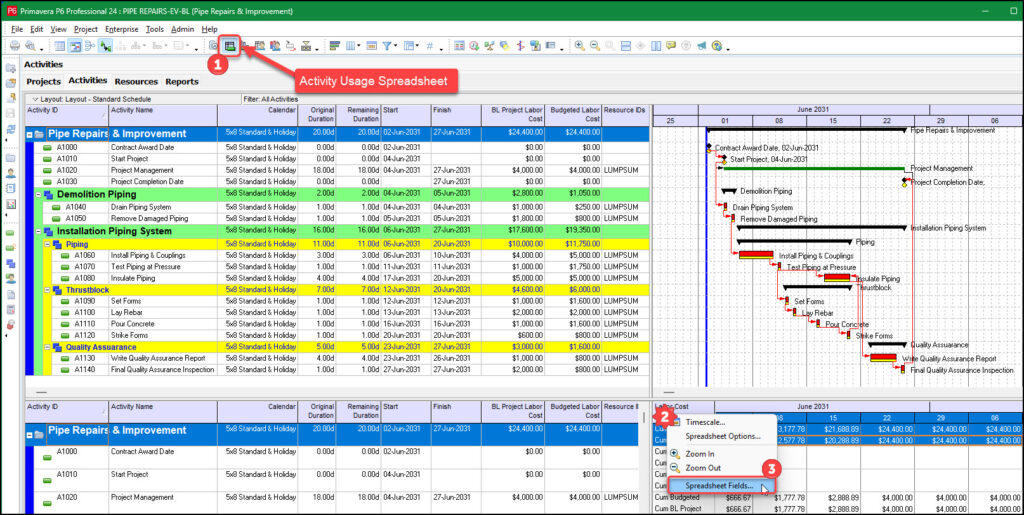1024x515 pixels.
Task: Click the Resource IDs column header in top table
Action: pyautogui.click(x=626, y=115)
